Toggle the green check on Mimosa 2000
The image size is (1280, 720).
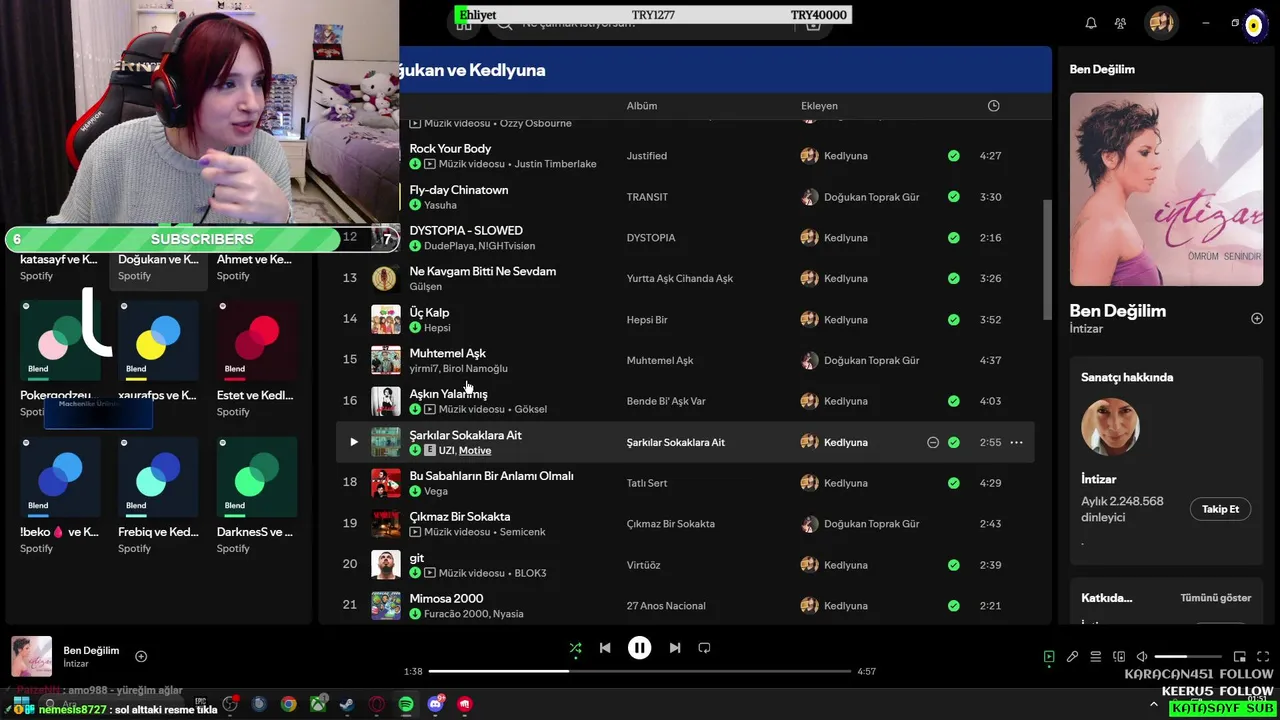(954, 606)
